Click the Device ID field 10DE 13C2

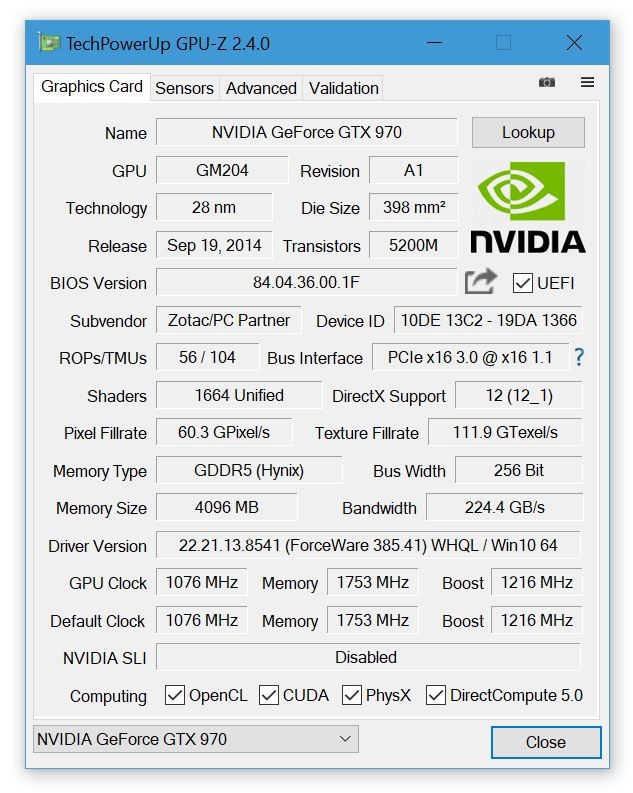coord(488,320)
